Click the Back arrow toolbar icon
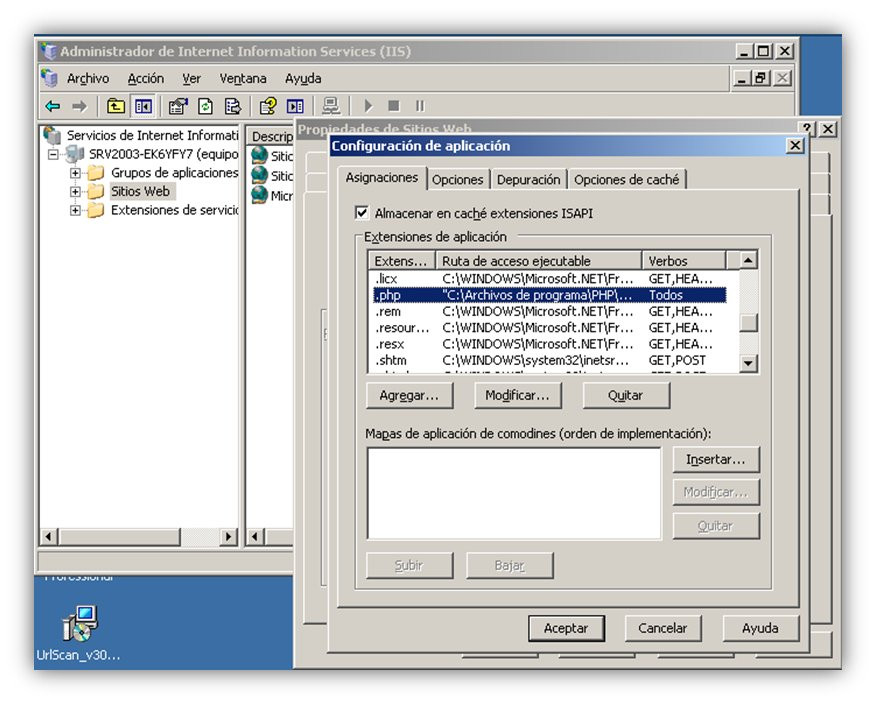 (53, 106)
